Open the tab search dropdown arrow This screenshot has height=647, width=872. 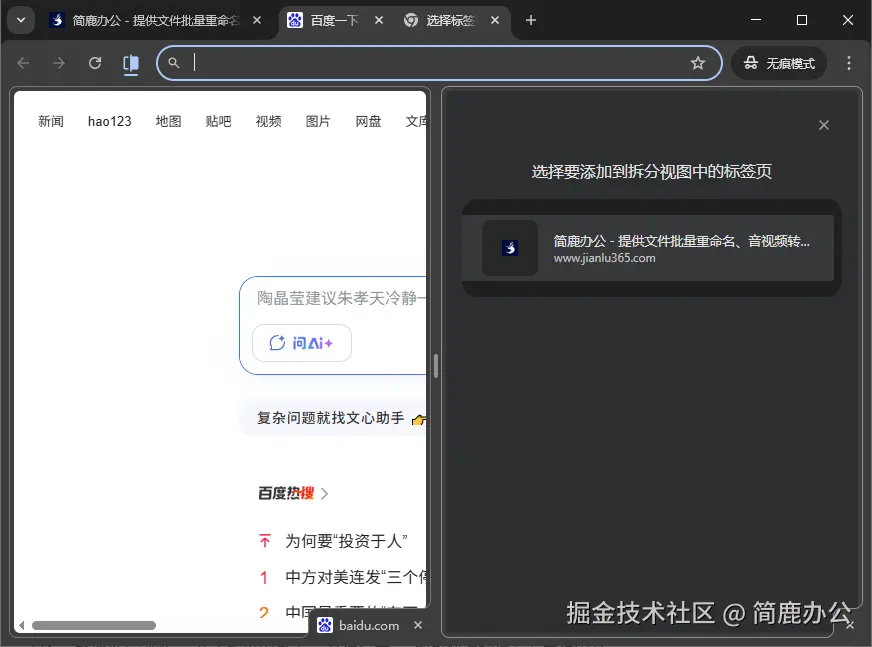(20, 19)
